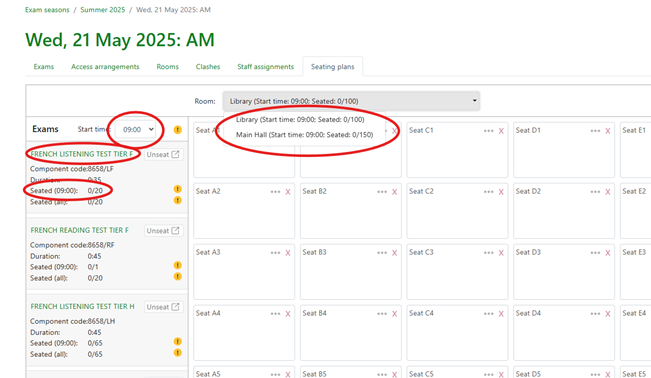The height and width of the screenshot is (378, 651).
Task: Remove Seat A3 with its X icon
Action: tap(288, 253)
